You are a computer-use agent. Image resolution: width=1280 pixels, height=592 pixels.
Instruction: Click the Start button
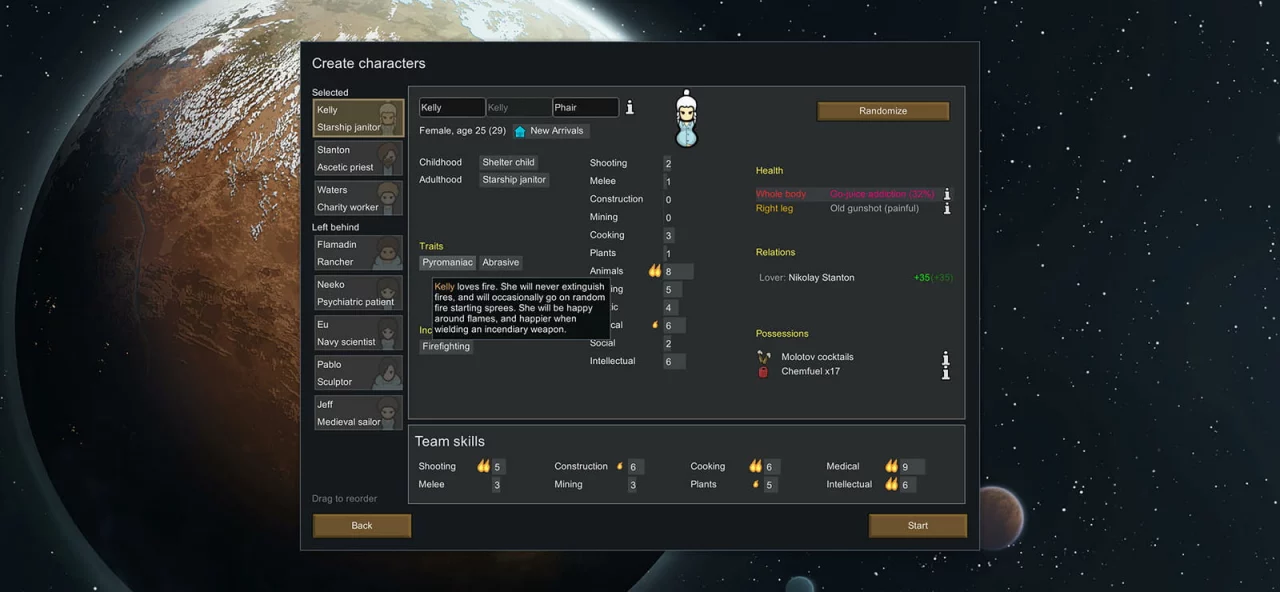click(x=918, y=526)
